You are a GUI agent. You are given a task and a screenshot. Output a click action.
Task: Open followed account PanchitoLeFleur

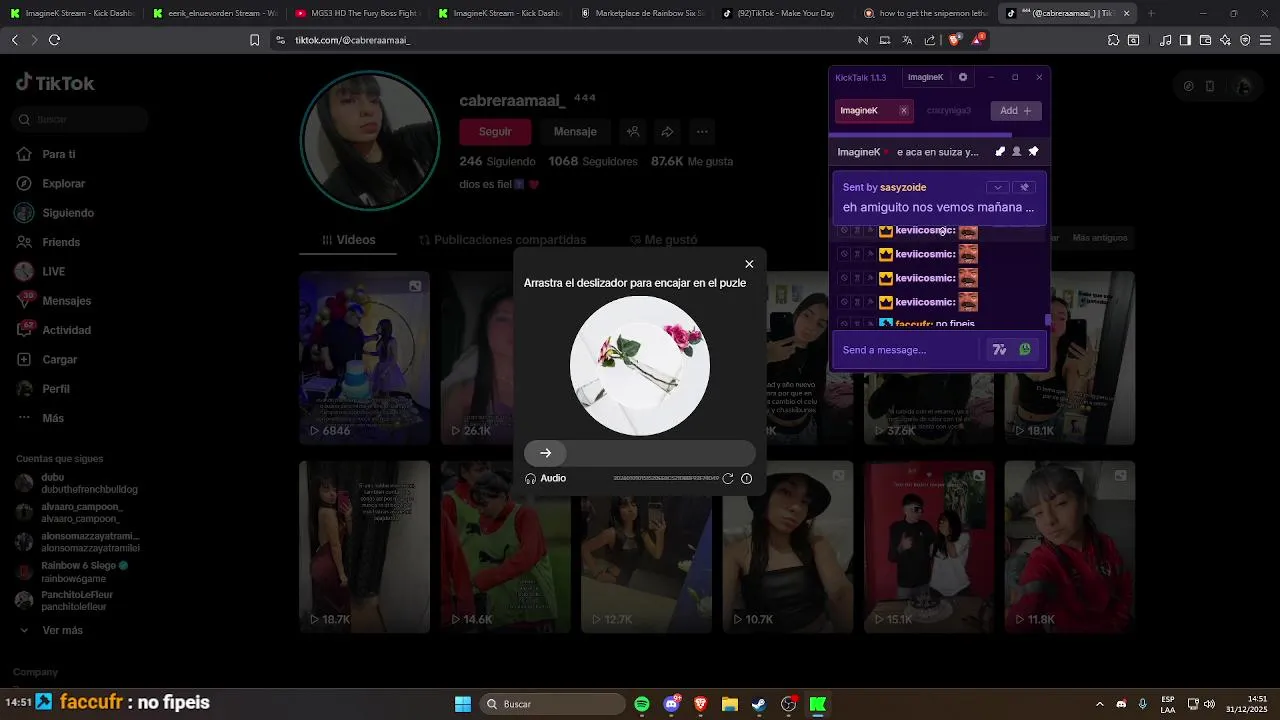point(76,600)
